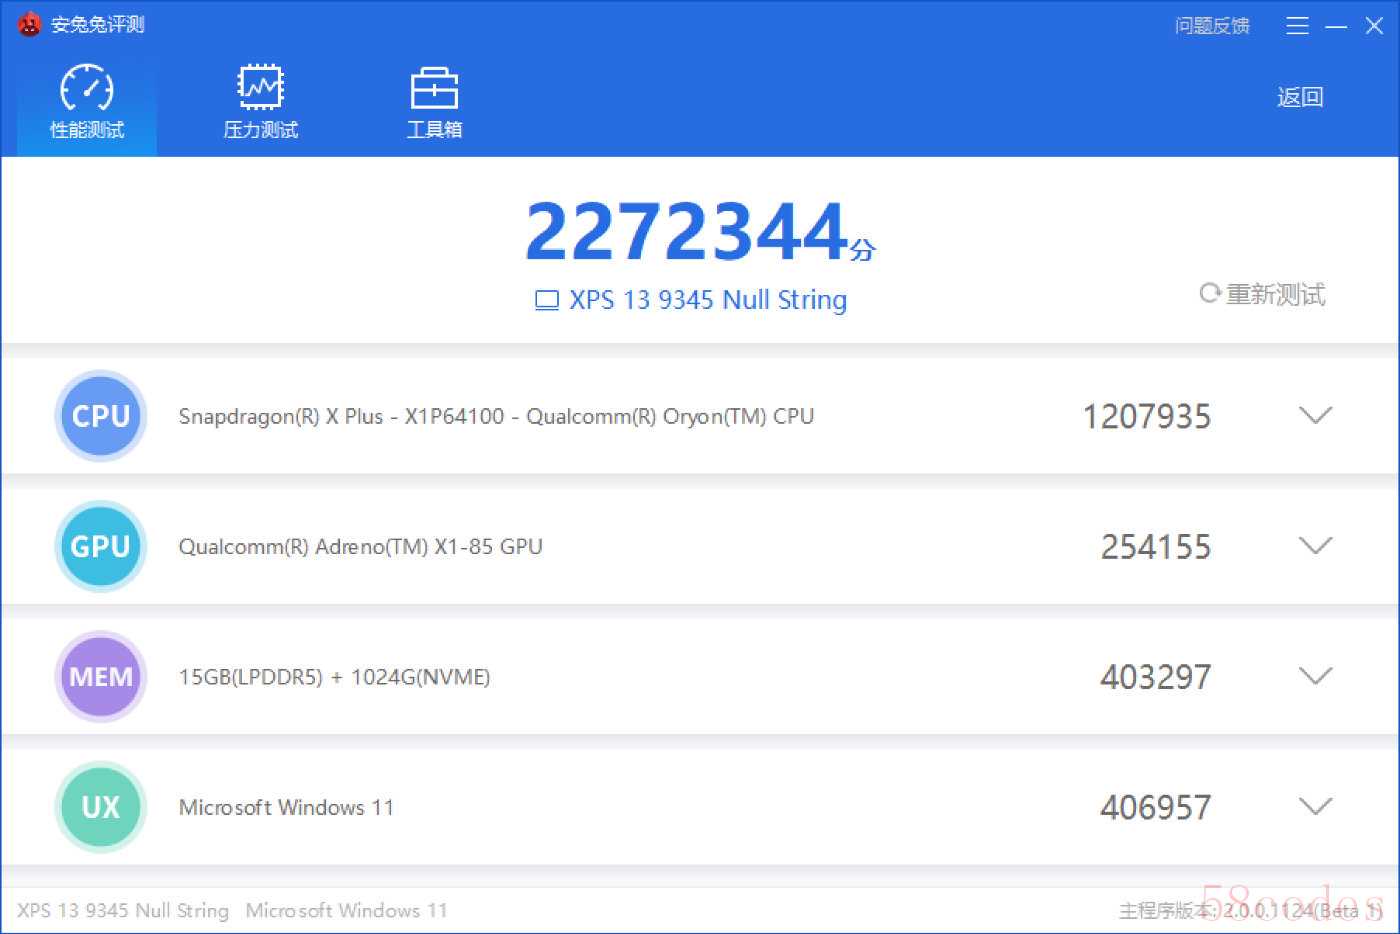Minimize the AnTuTu window

tap(1336, 26)
